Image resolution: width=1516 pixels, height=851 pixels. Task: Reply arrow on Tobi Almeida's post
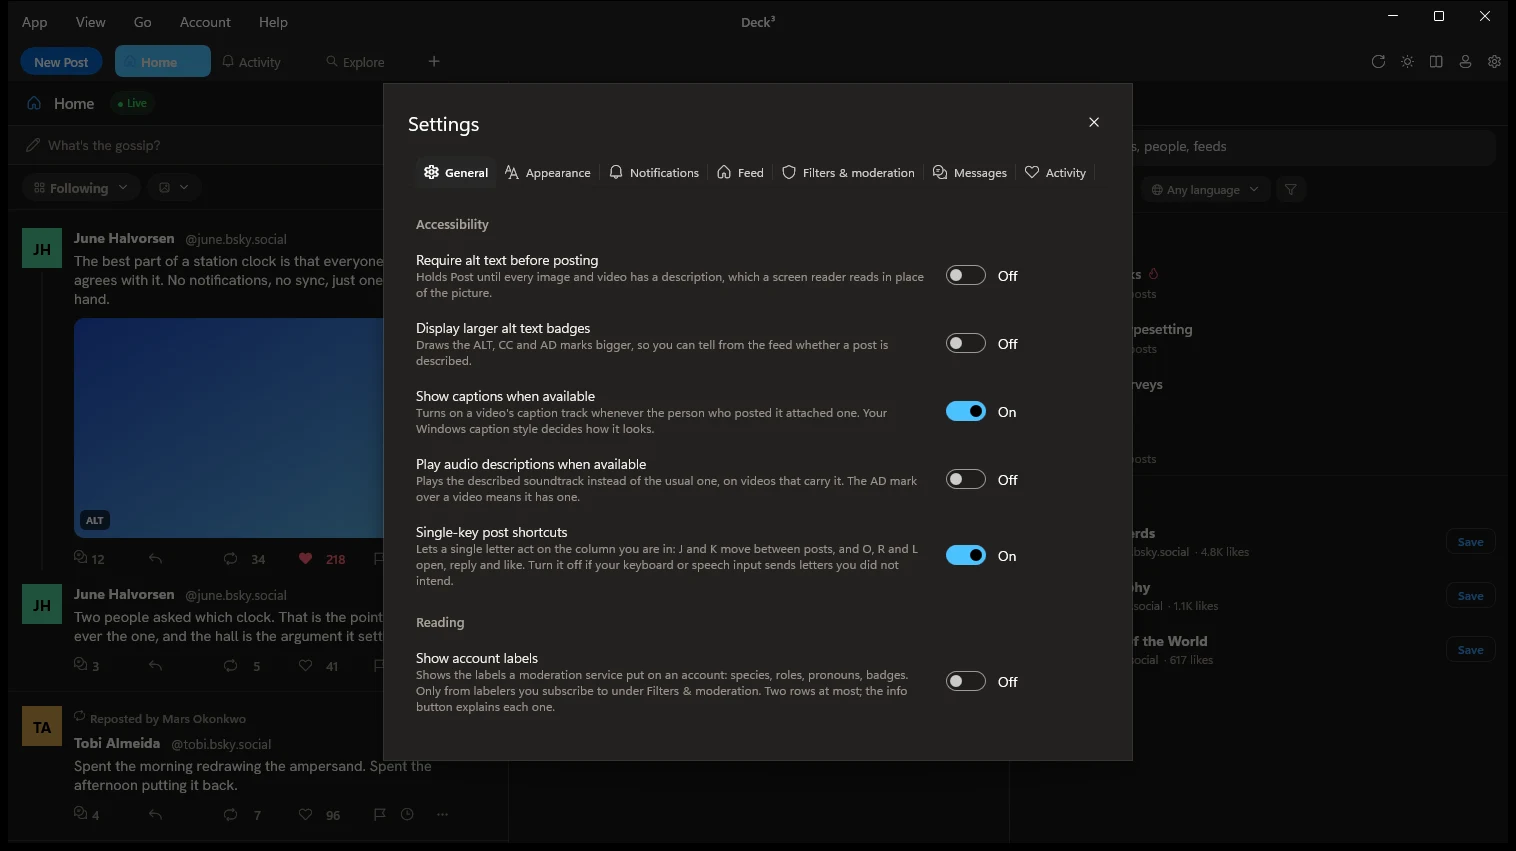[x=155, y=815]
